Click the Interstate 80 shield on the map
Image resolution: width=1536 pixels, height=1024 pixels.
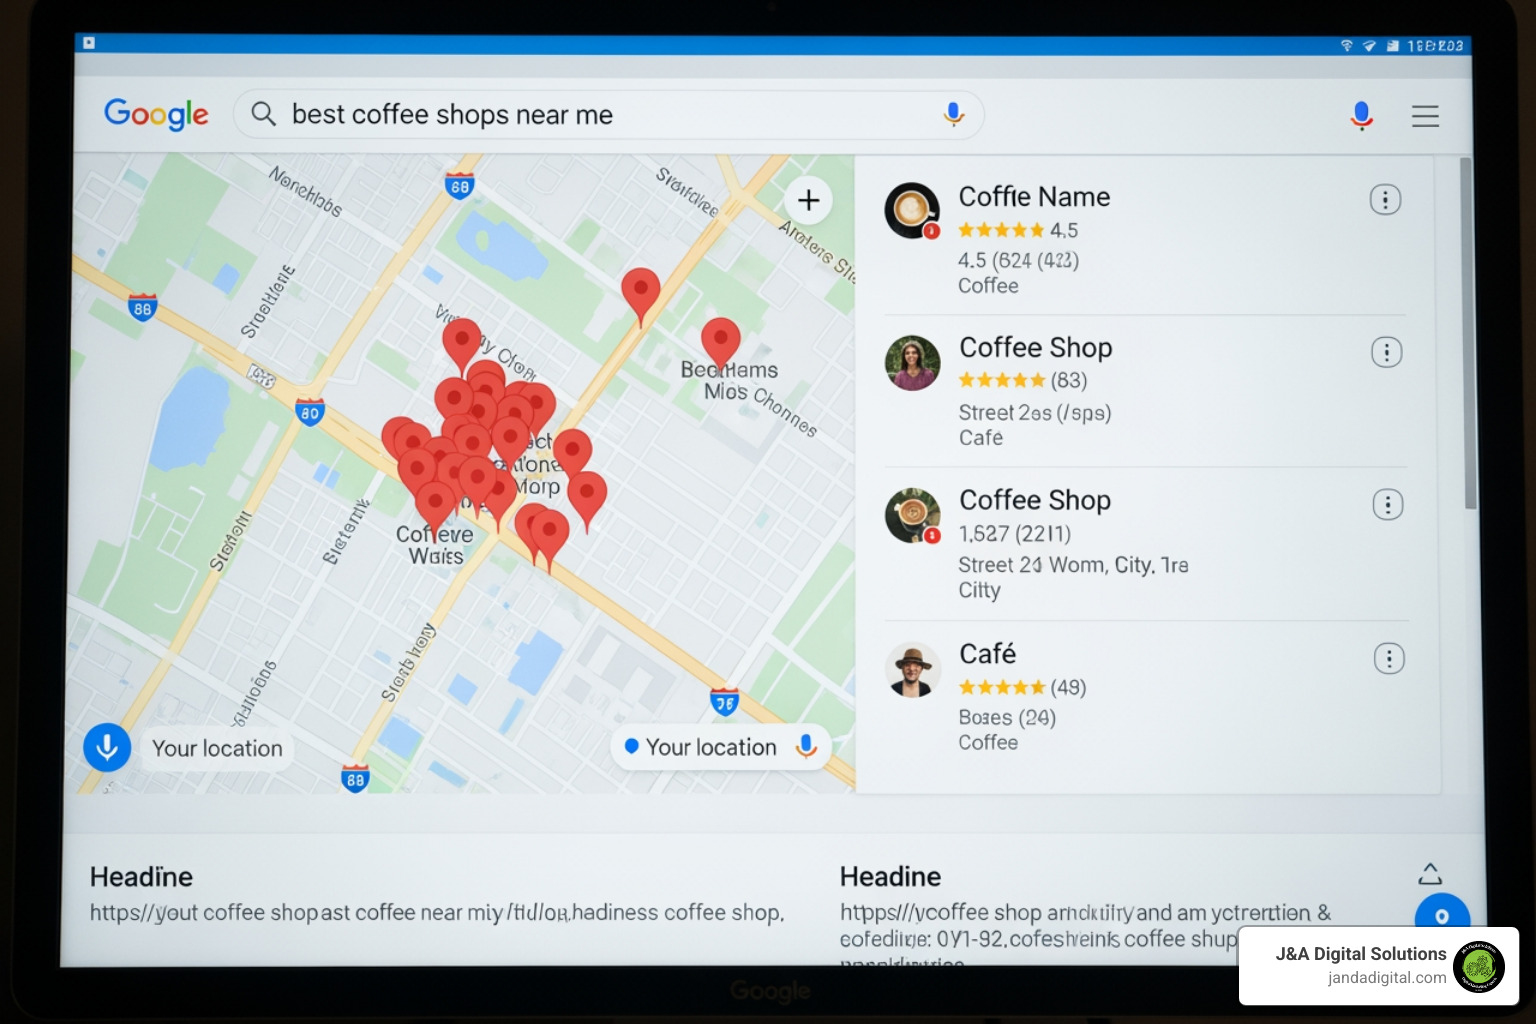click(310, 411)
